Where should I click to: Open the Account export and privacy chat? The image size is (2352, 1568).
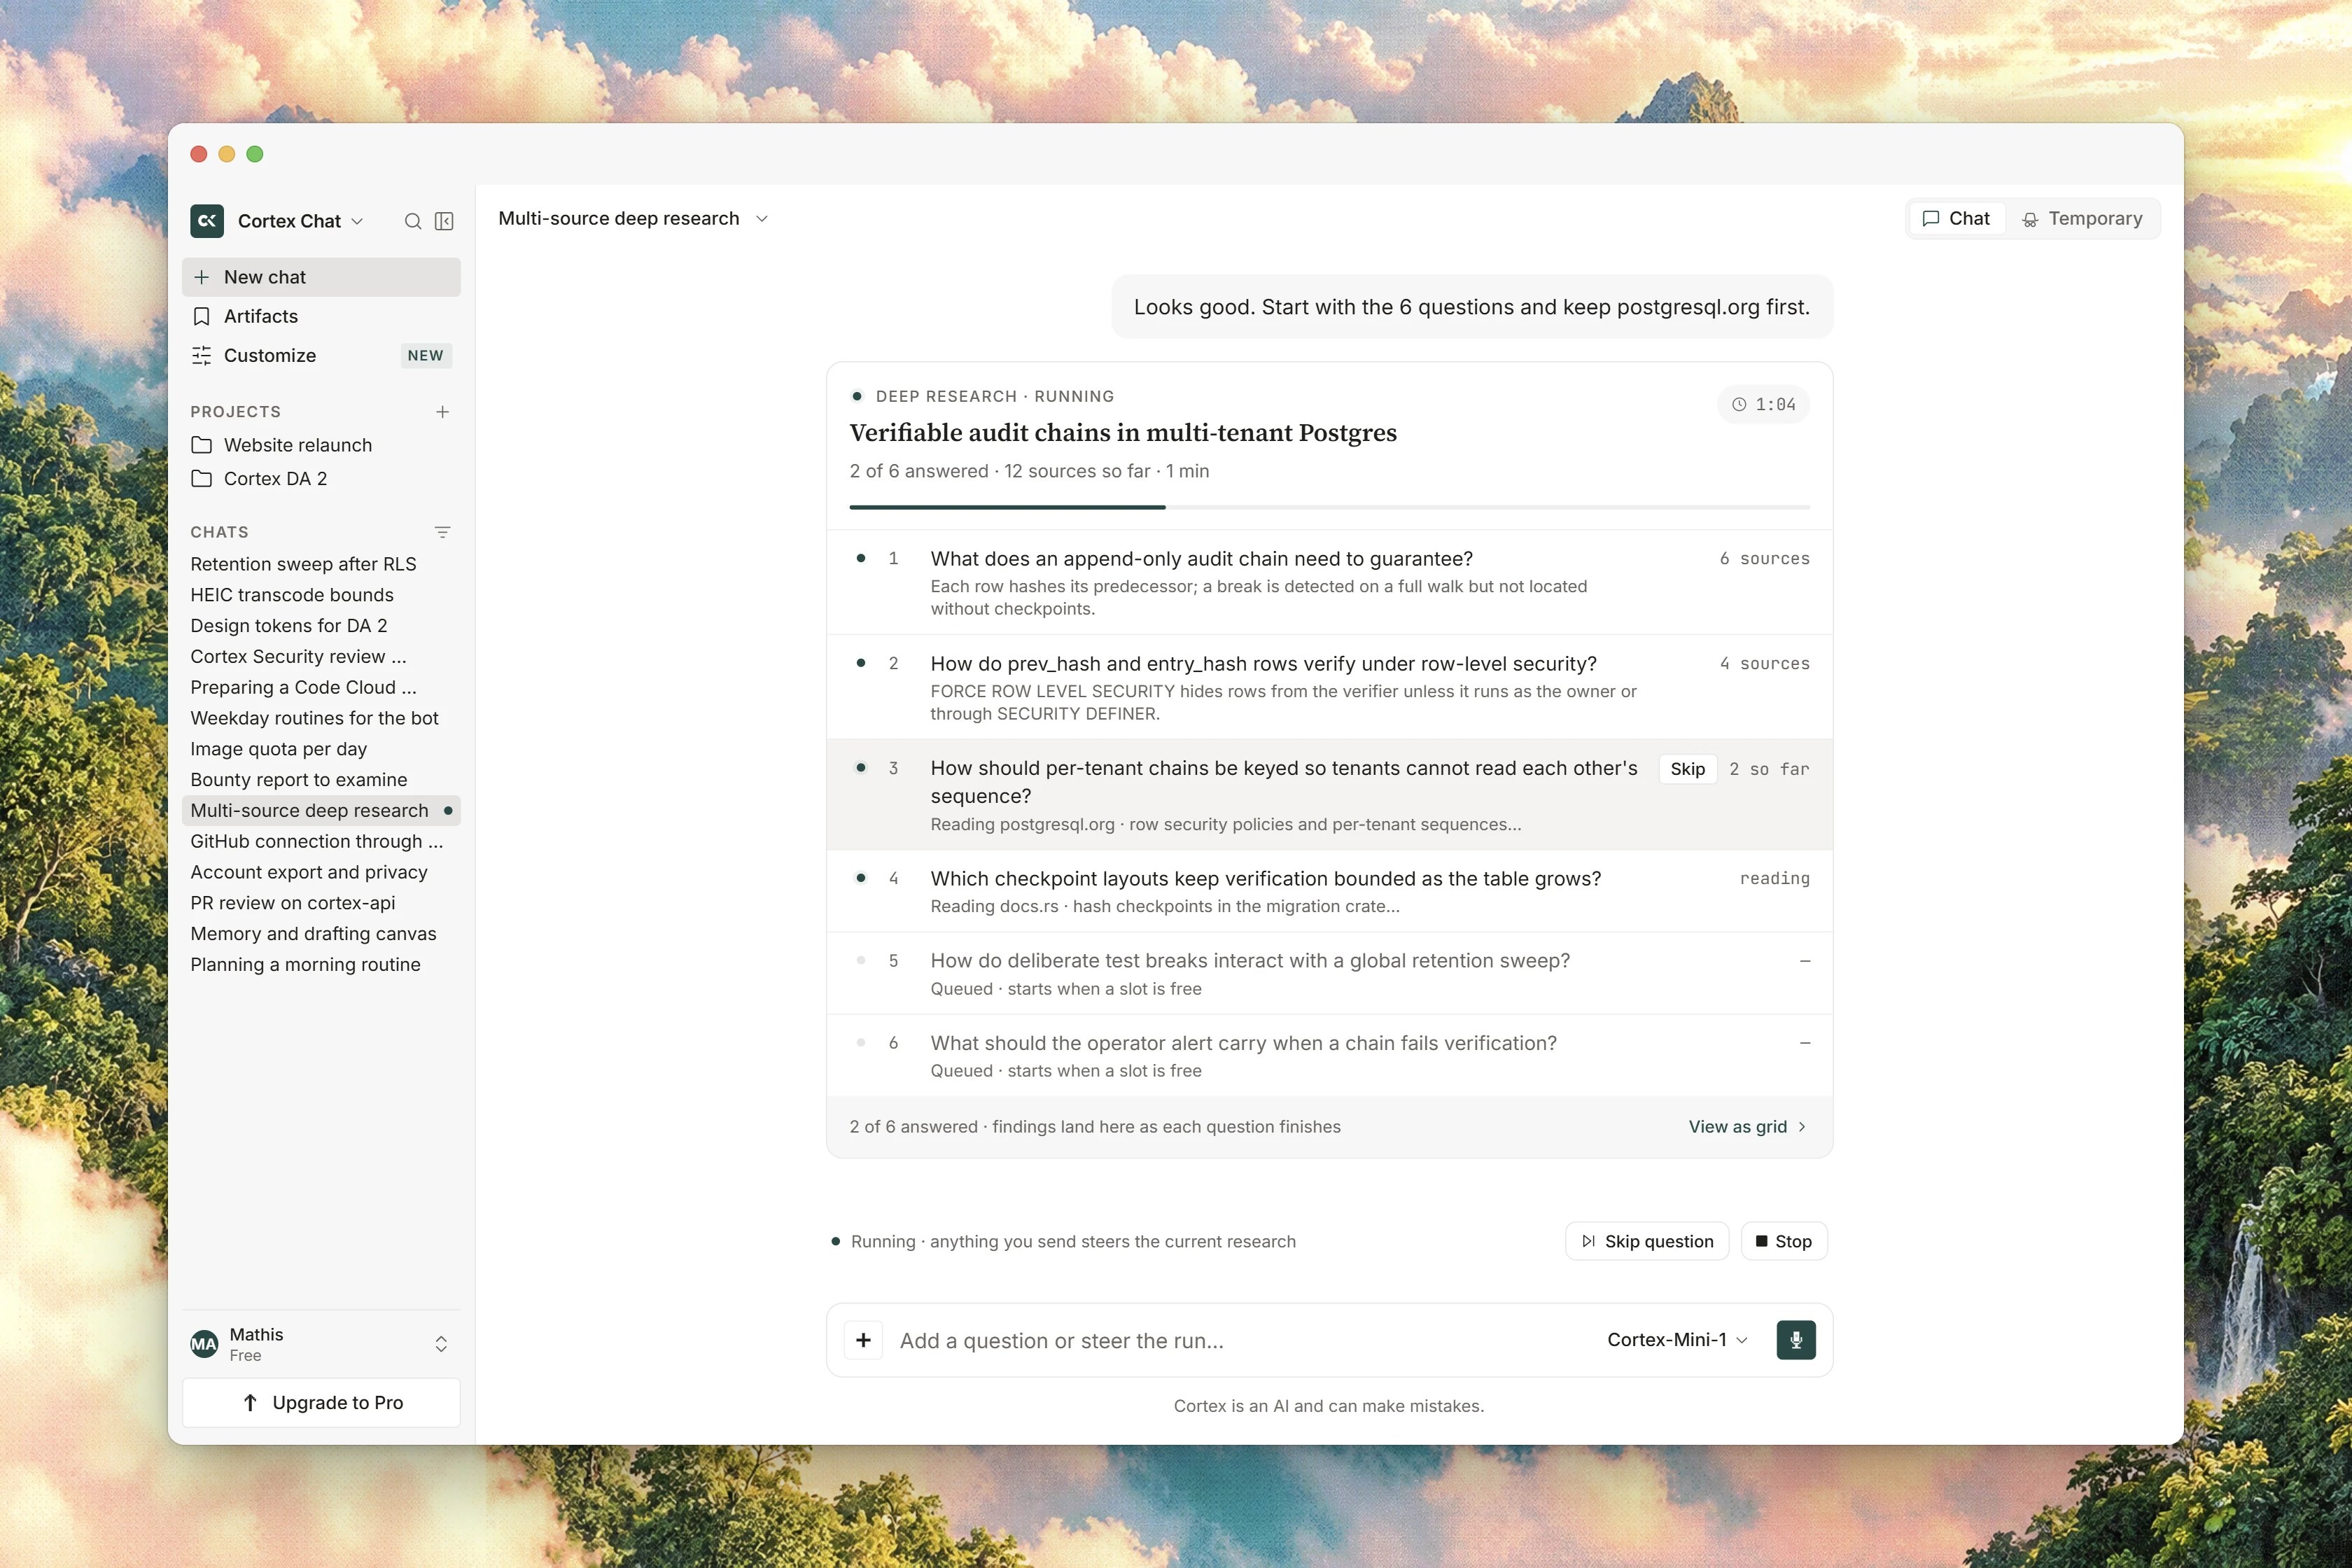pyautogui.click(x=321, y=872)
